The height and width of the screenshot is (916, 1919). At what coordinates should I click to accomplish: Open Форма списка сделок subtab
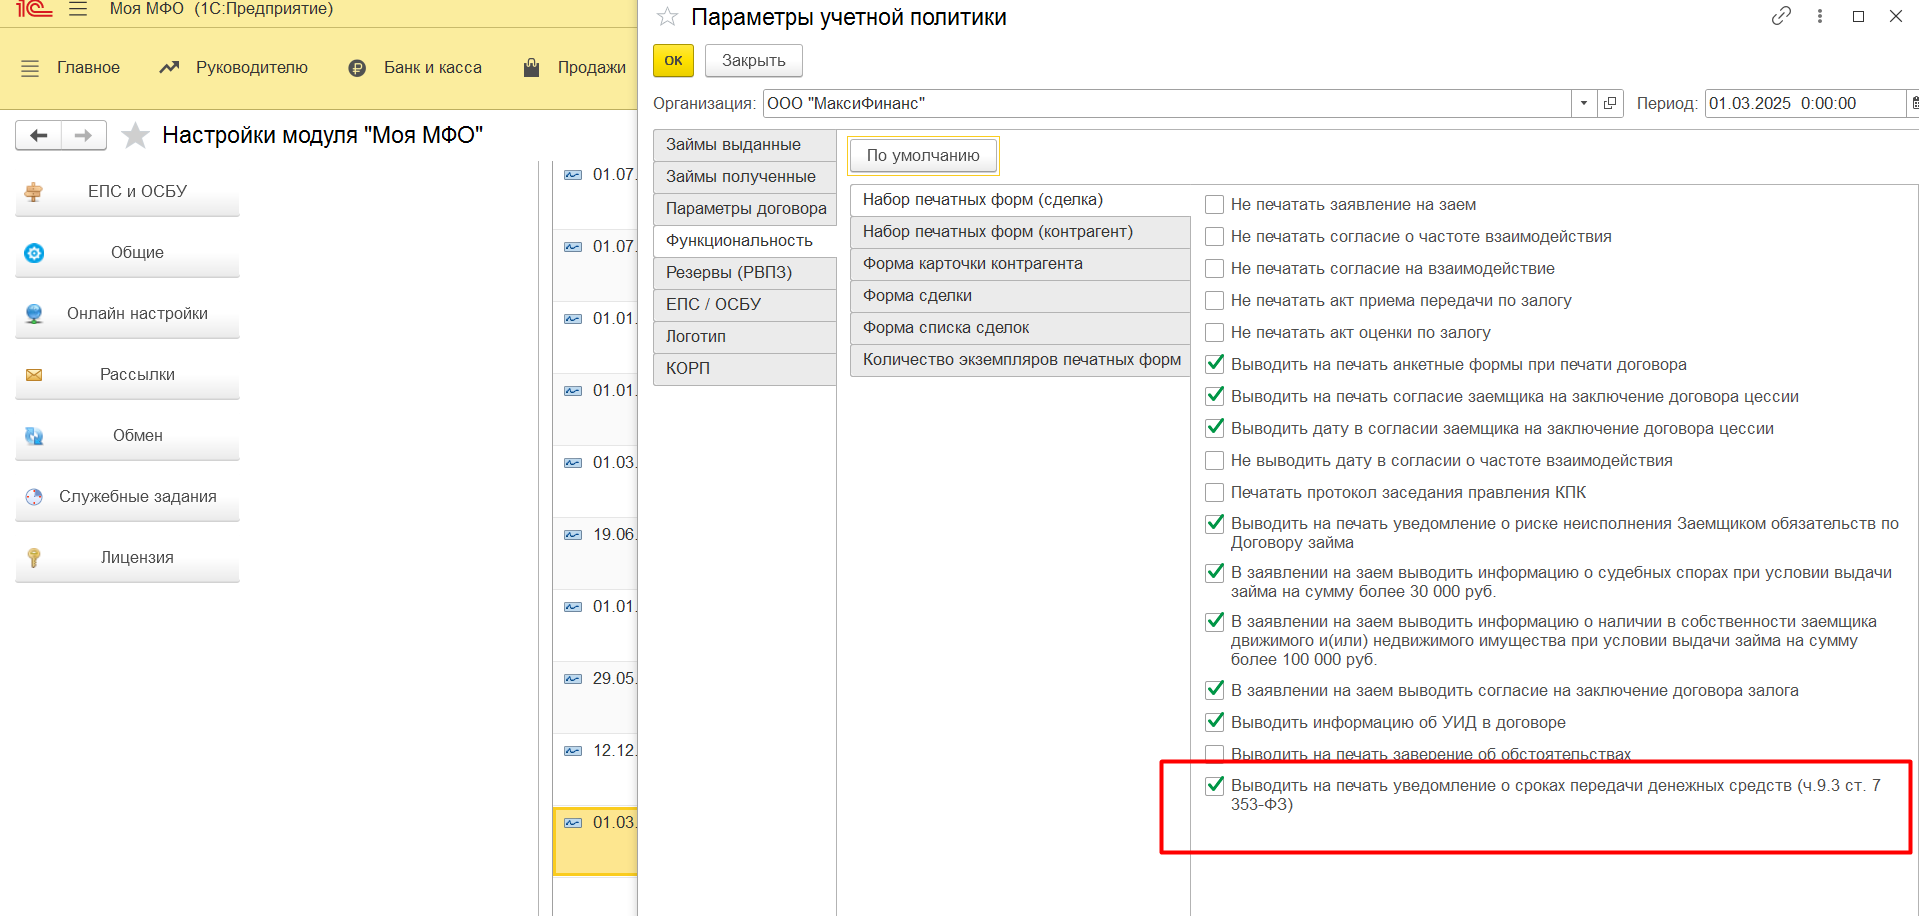[x=1020, y=328]
